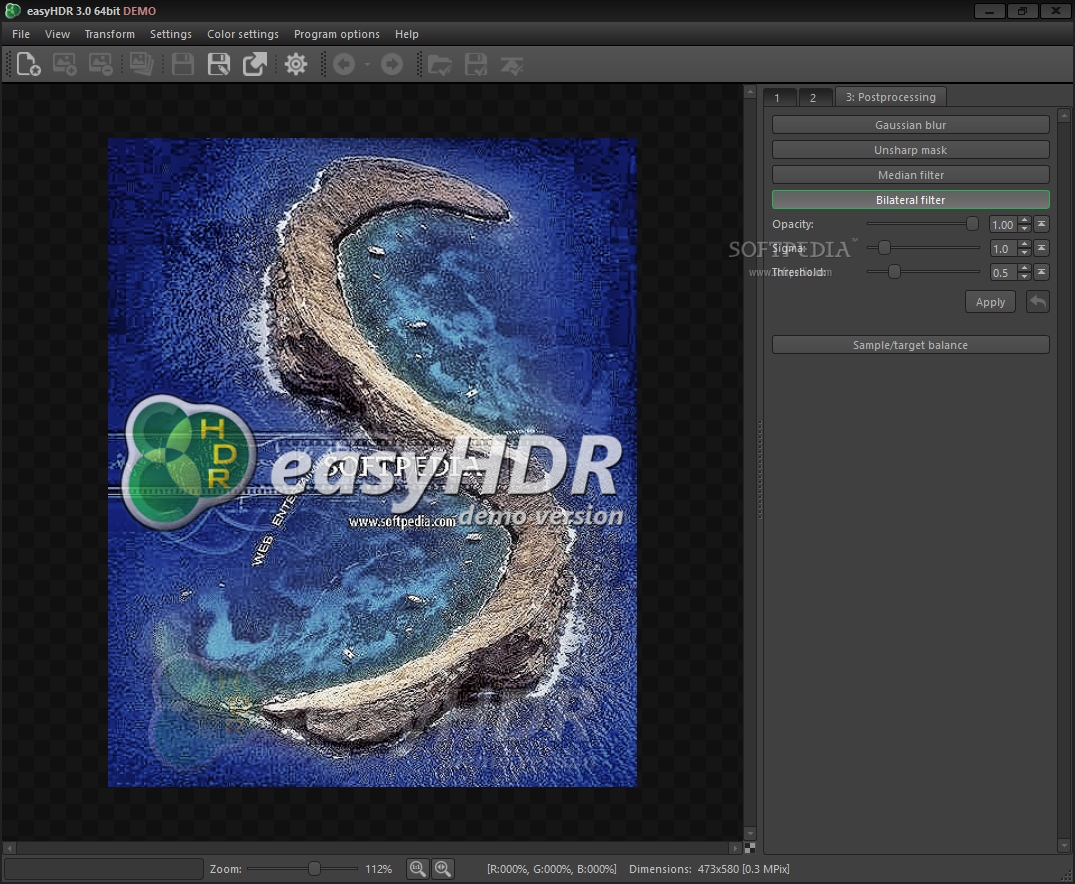Click the zoom out magnifier icon
This screenshot has height=884, width=1075.
417,869
